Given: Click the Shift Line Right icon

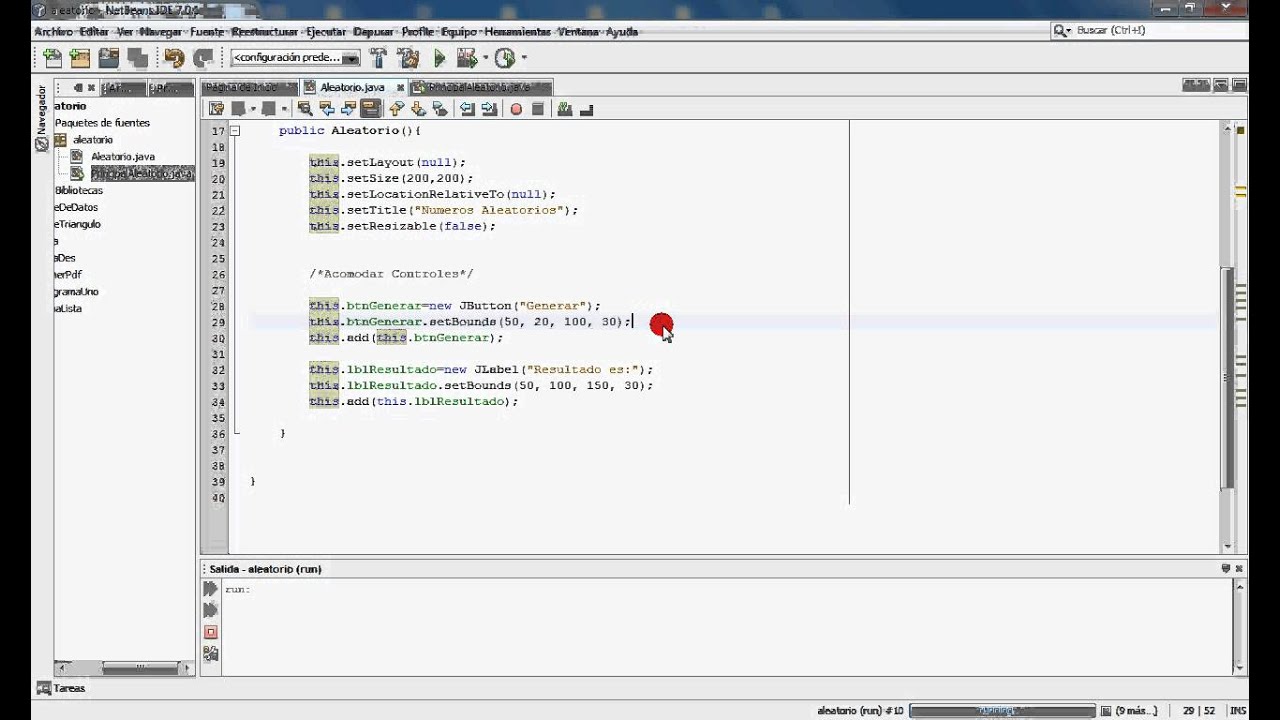Looking at the screenshot, I should [489, 108].
